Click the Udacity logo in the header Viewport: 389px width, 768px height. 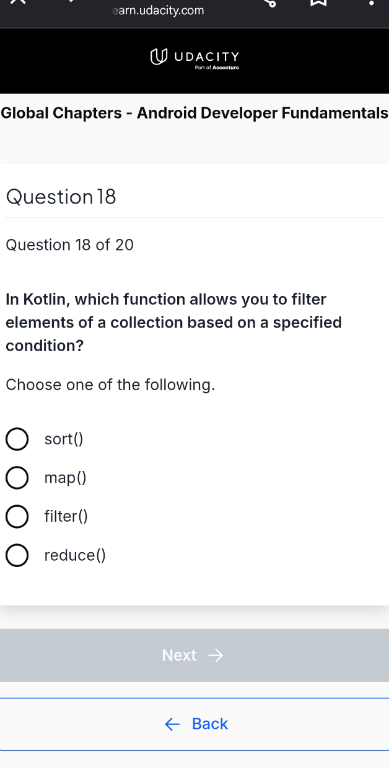click(x=194, y=57)
